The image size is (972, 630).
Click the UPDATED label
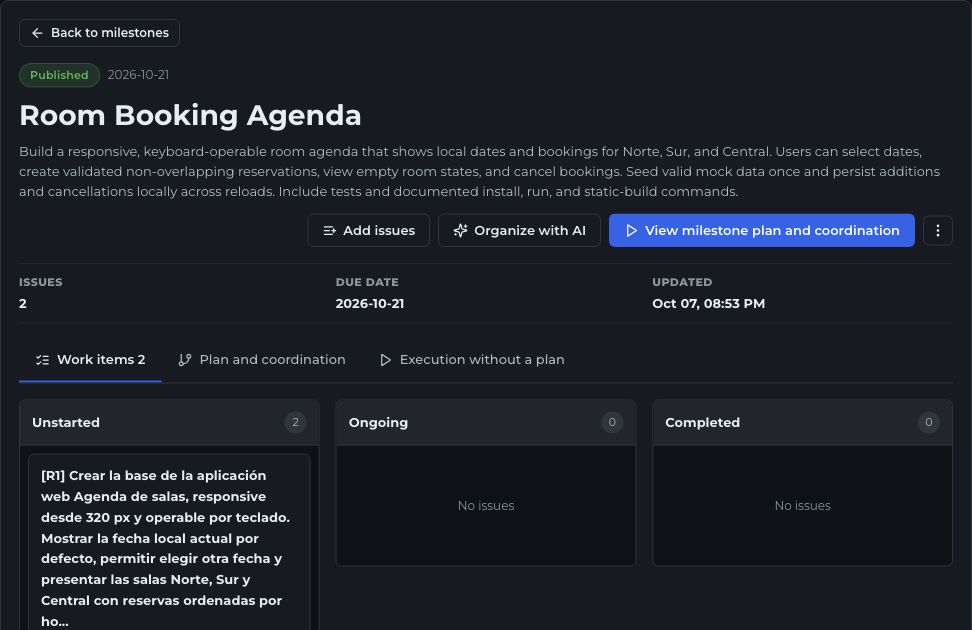click(682, 282)
